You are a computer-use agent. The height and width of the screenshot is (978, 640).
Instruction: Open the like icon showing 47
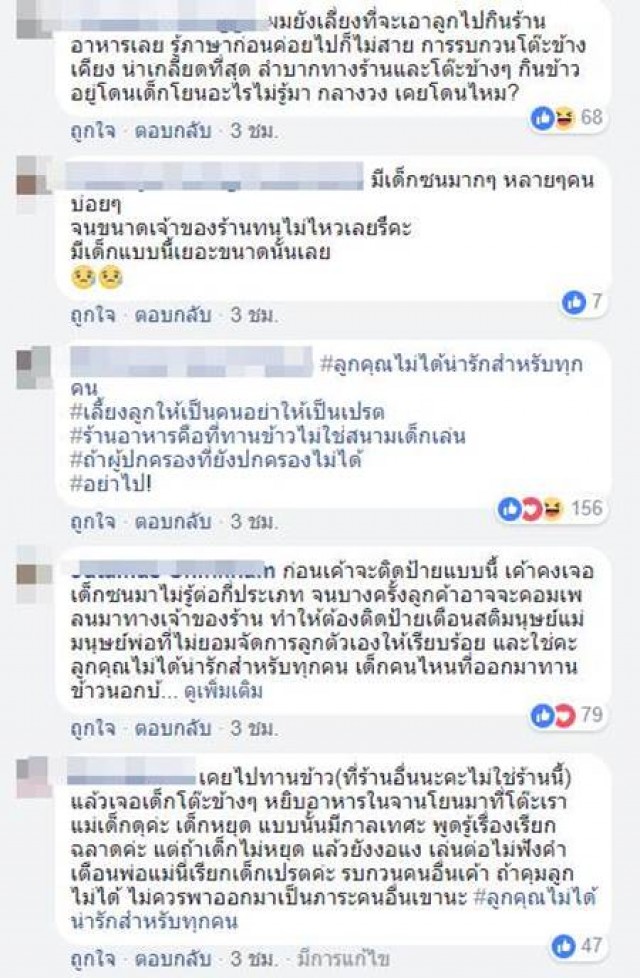pos(577,946)
